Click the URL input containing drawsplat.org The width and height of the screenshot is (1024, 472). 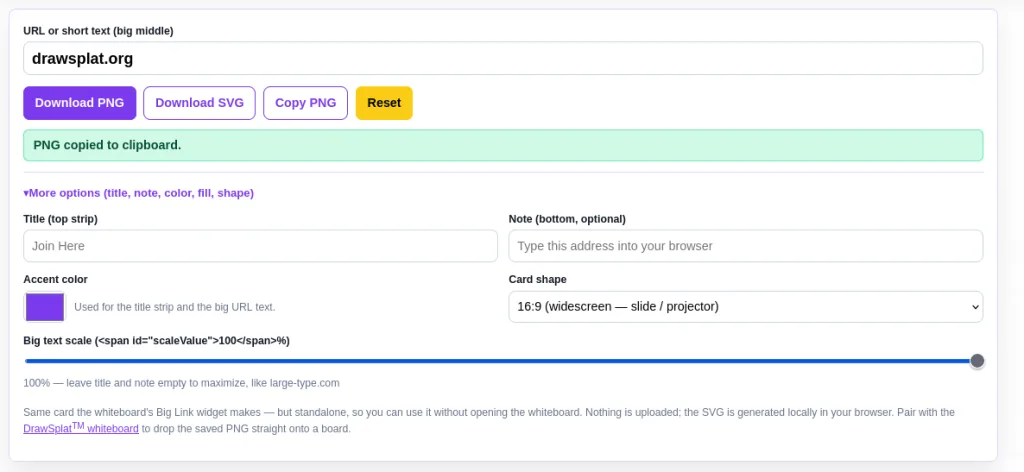[503, 58]
